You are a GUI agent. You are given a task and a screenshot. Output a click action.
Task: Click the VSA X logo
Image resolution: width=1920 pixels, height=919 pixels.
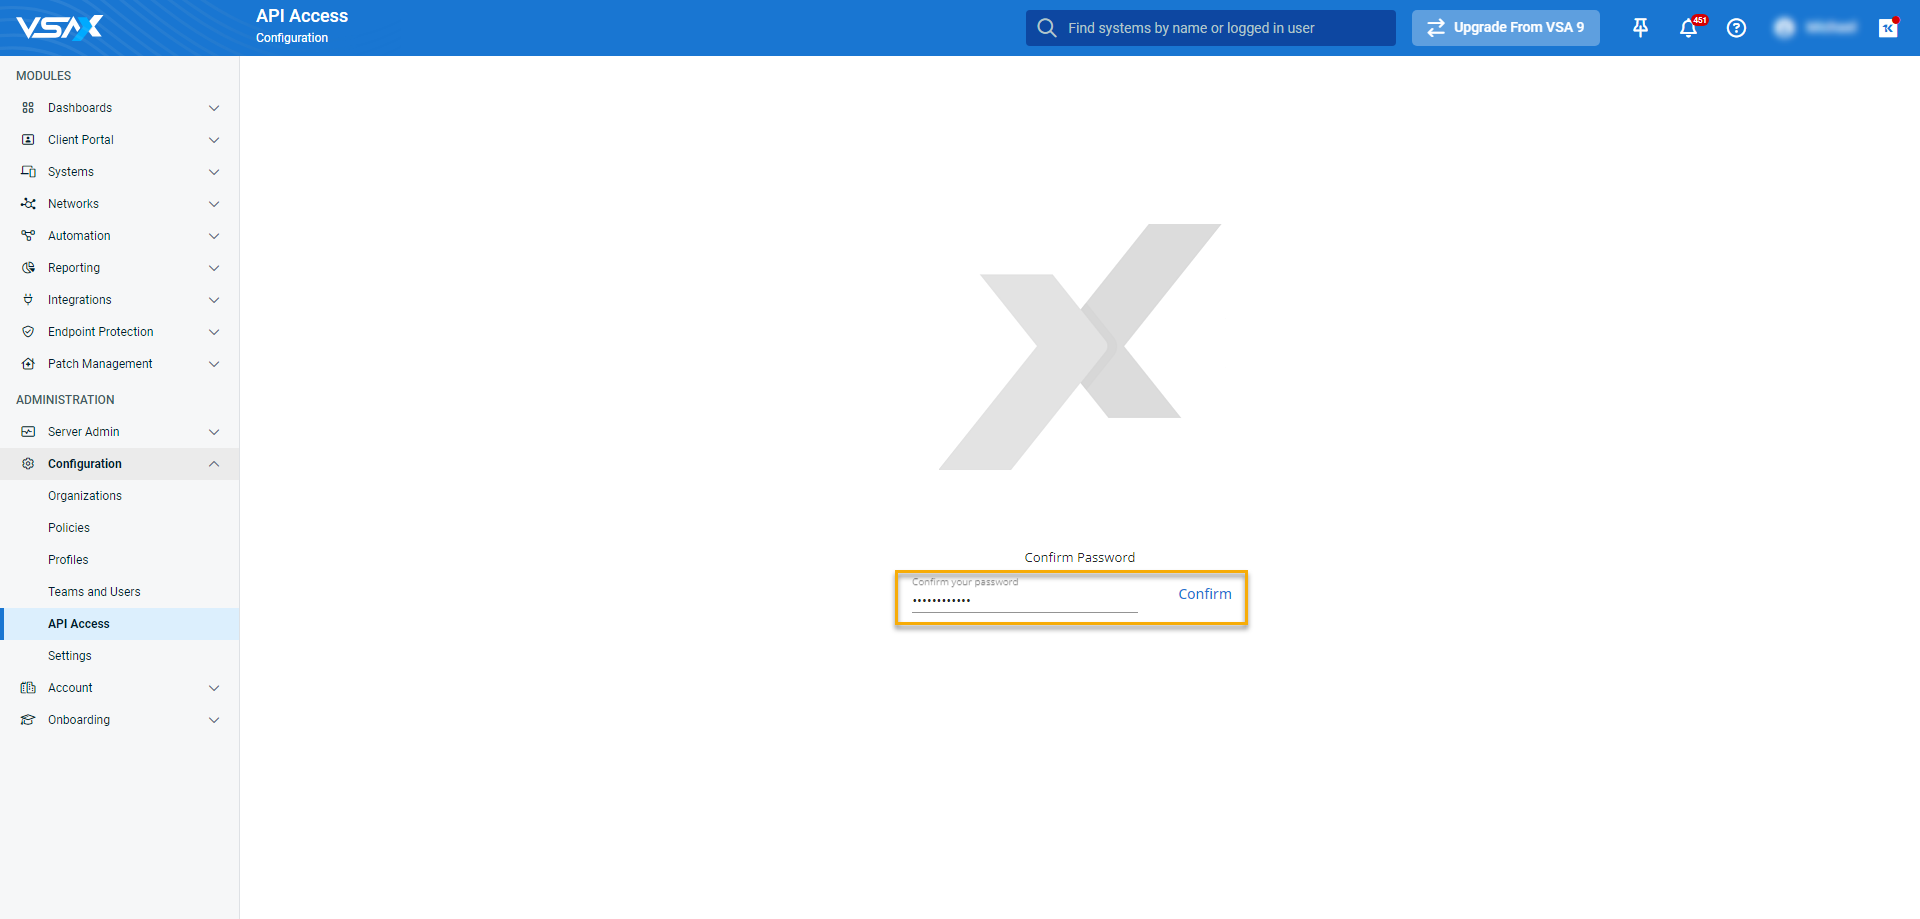(x=60, y=27)
